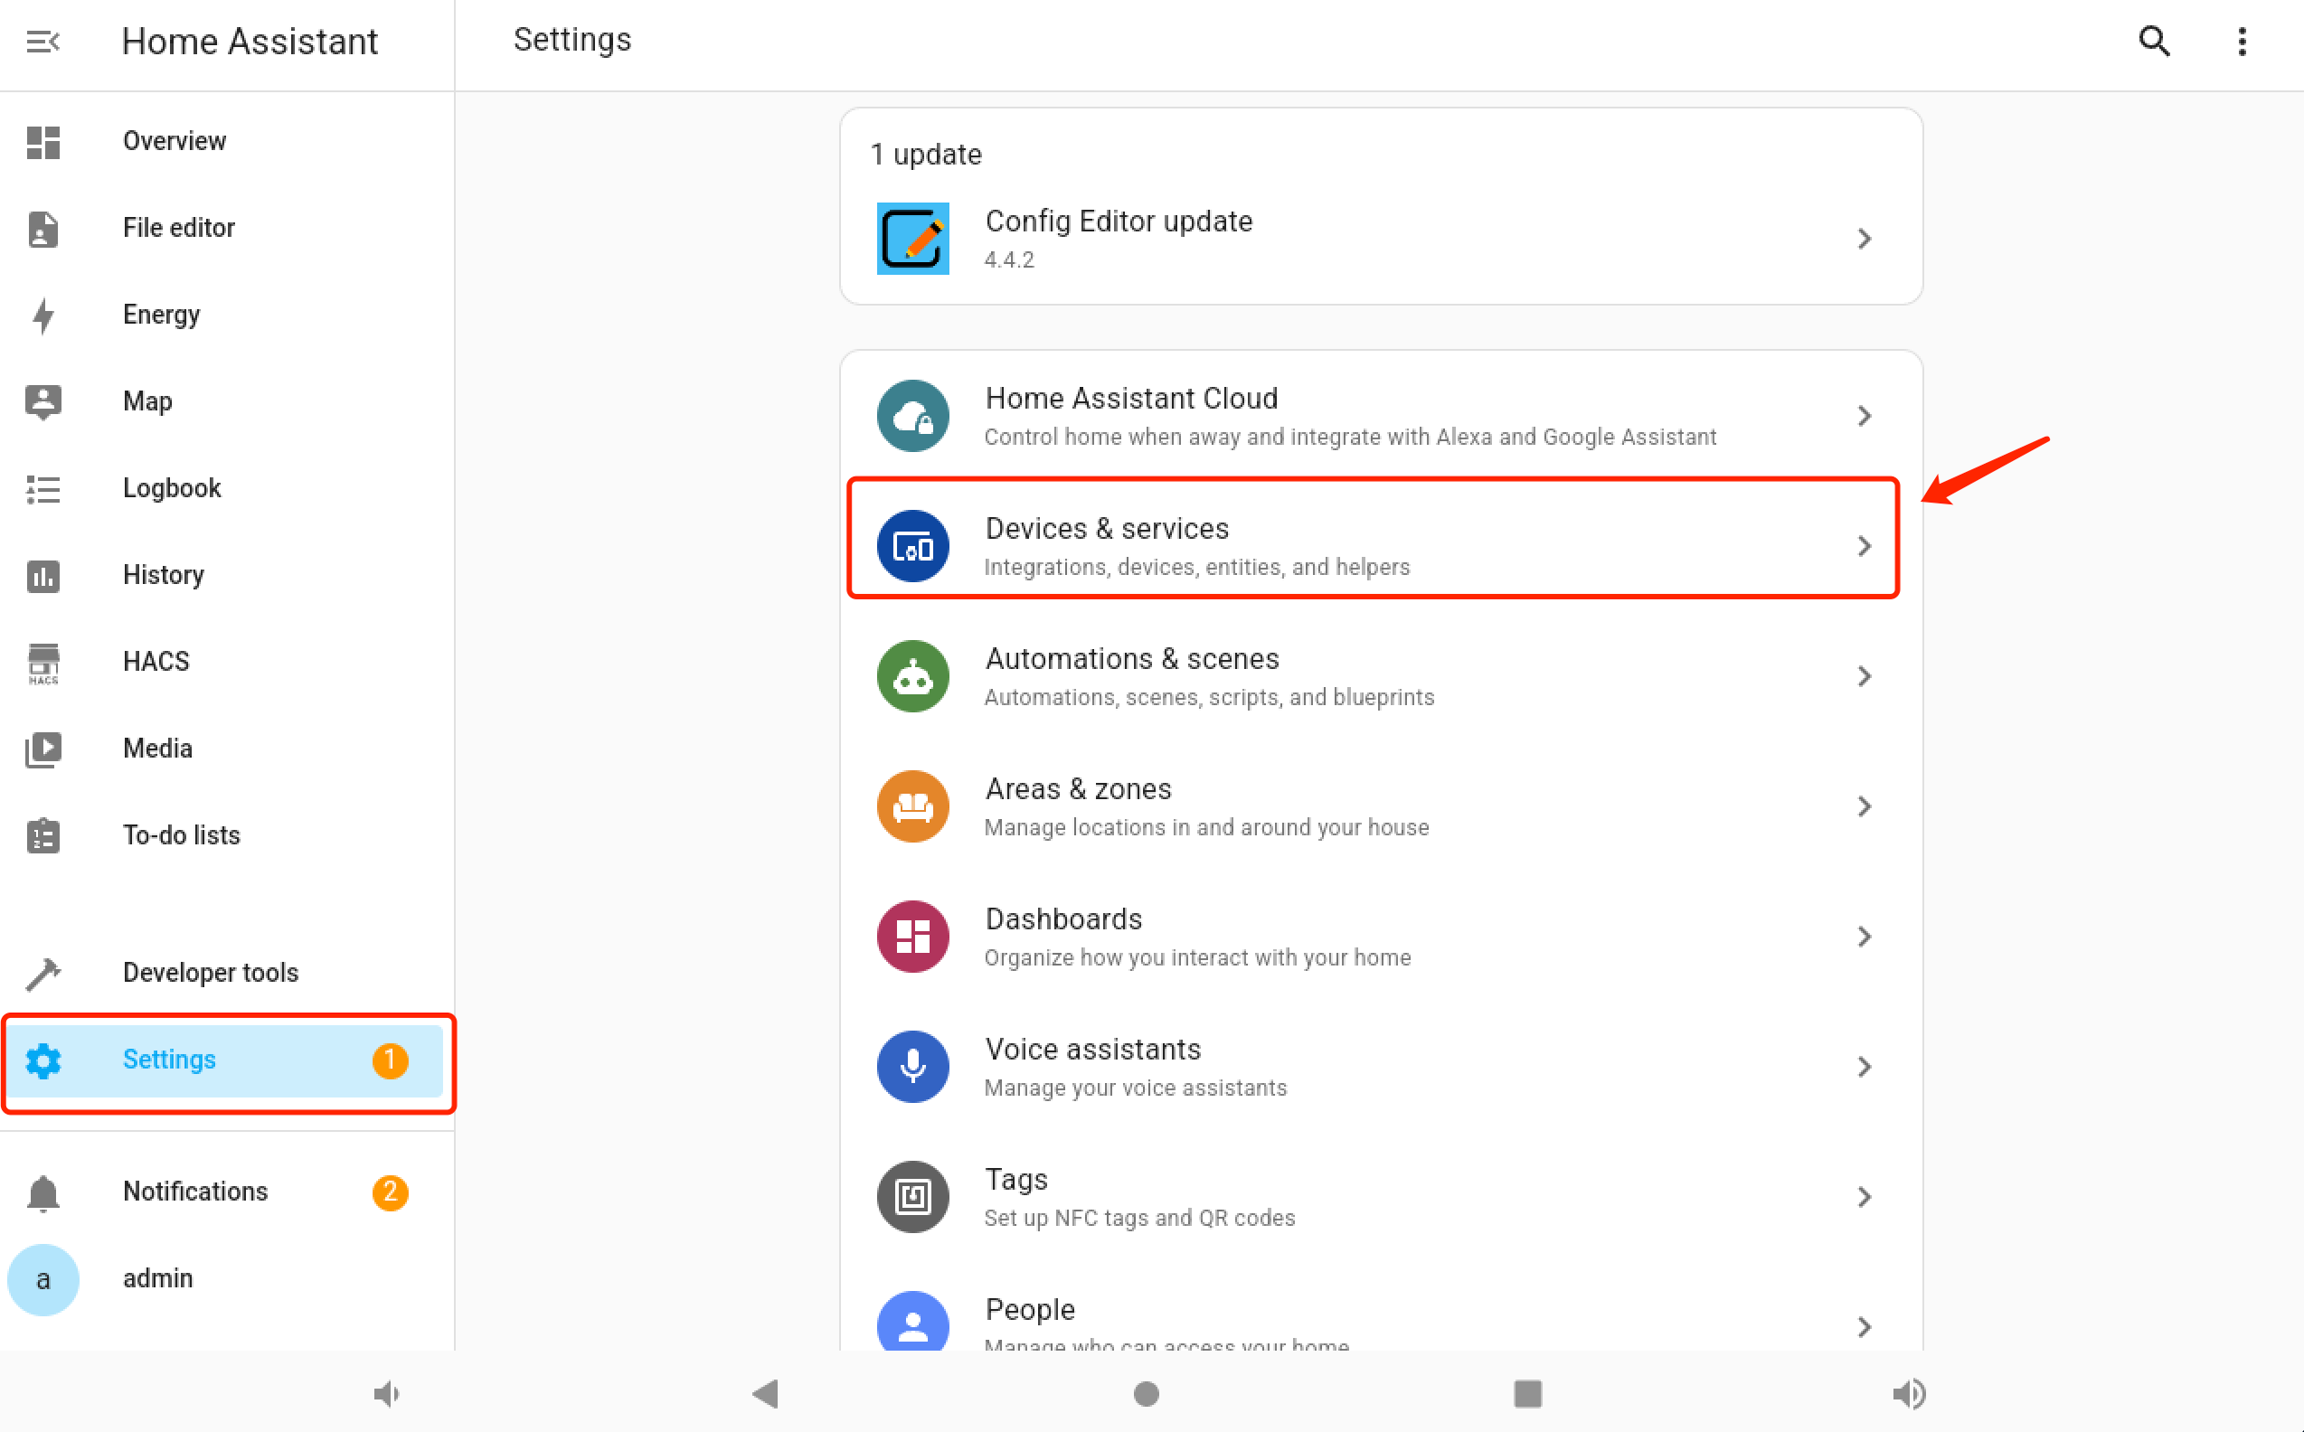Click the Android back navigation button
Screen dimensions: 2304x1432
766,1394
